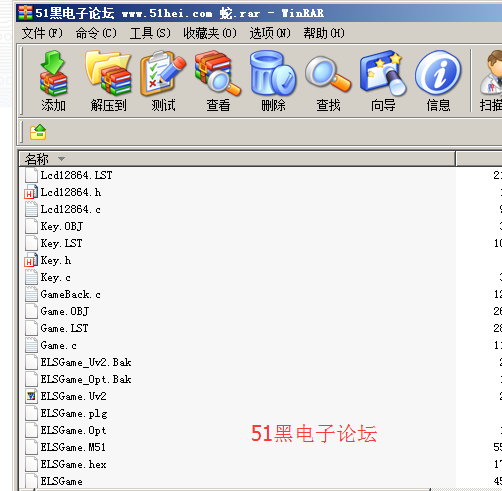
Task: Open the 工具(S) menu
Action: pyautogui.click(x=150, y=33)
